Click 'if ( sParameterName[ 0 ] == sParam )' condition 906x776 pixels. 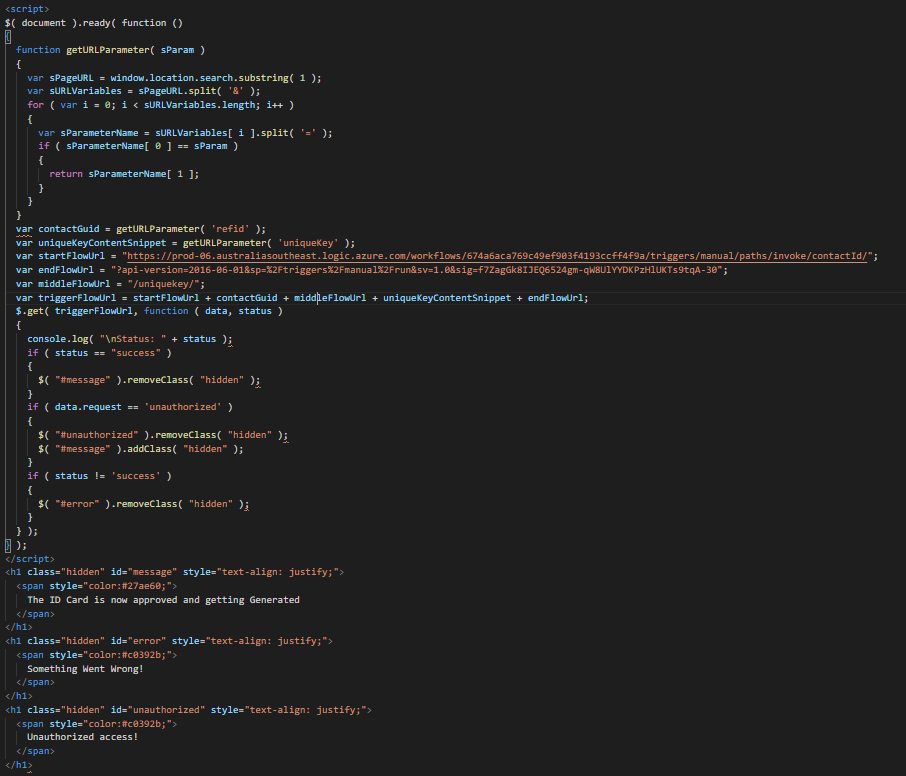point(138,146)
